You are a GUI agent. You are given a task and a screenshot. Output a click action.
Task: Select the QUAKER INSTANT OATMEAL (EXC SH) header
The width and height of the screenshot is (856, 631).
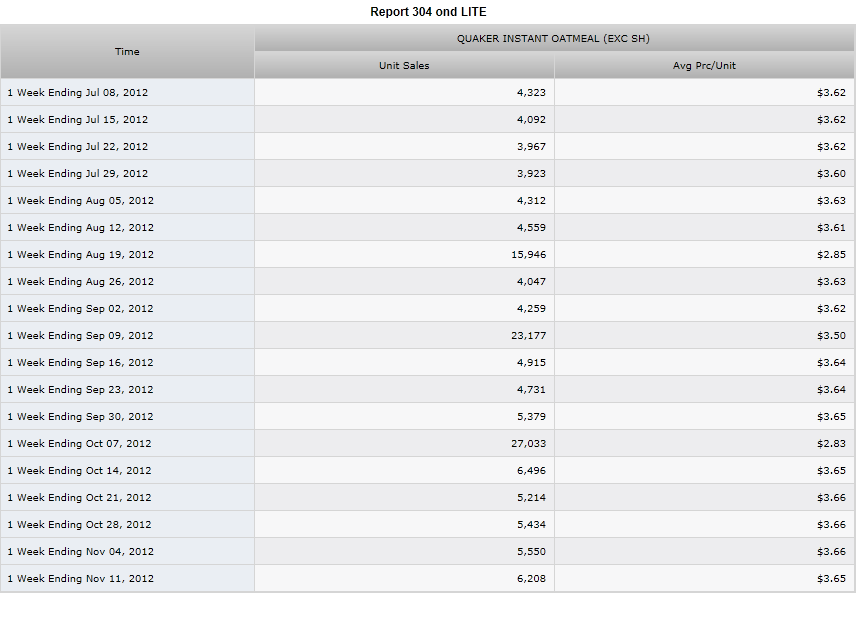pyautogui.click(x=554, y=38)
